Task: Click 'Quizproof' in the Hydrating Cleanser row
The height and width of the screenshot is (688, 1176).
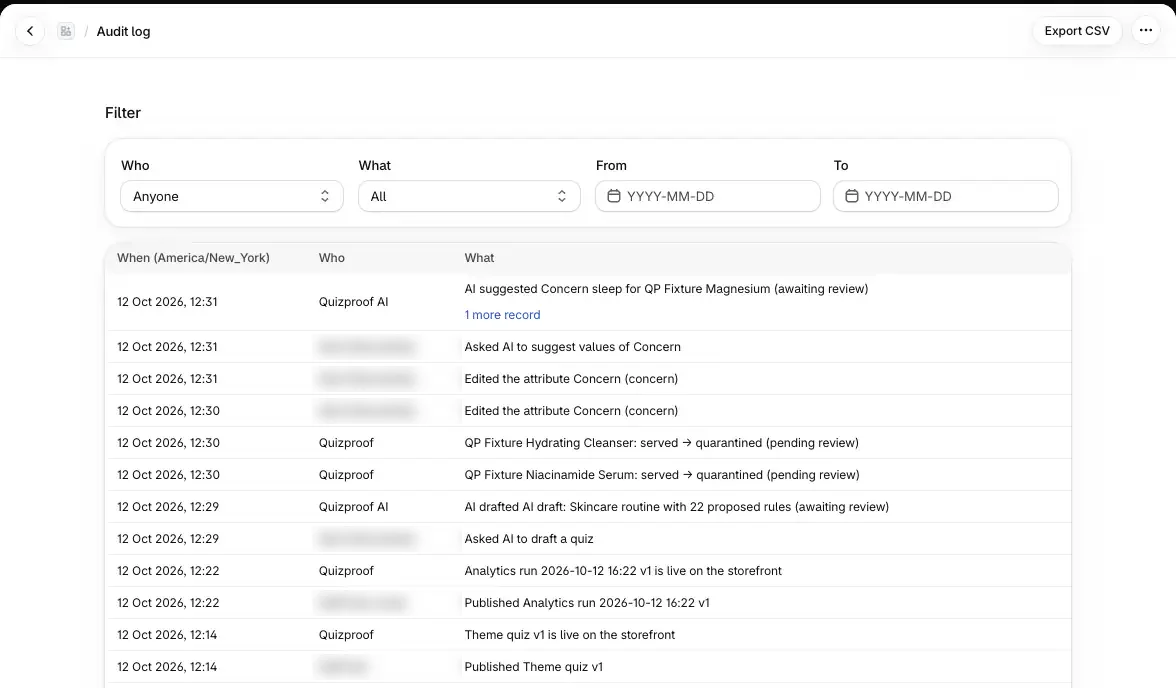Action: click(x=346, y=443)
